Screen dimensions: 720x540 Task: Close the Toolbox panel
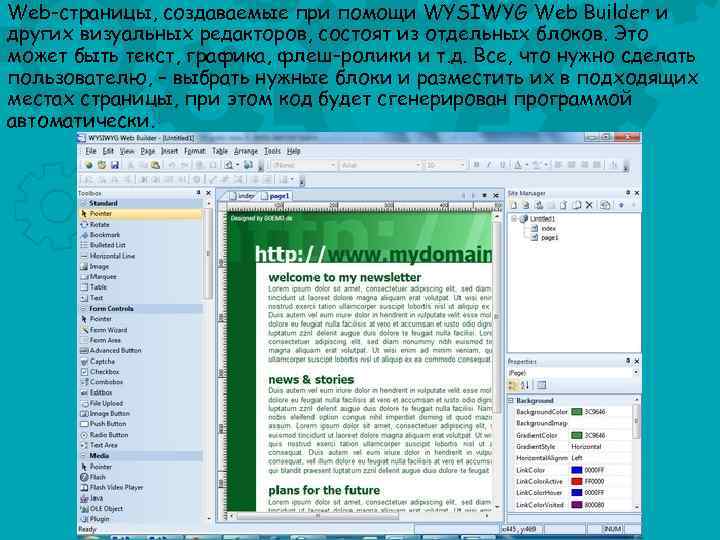click(208, 193)
